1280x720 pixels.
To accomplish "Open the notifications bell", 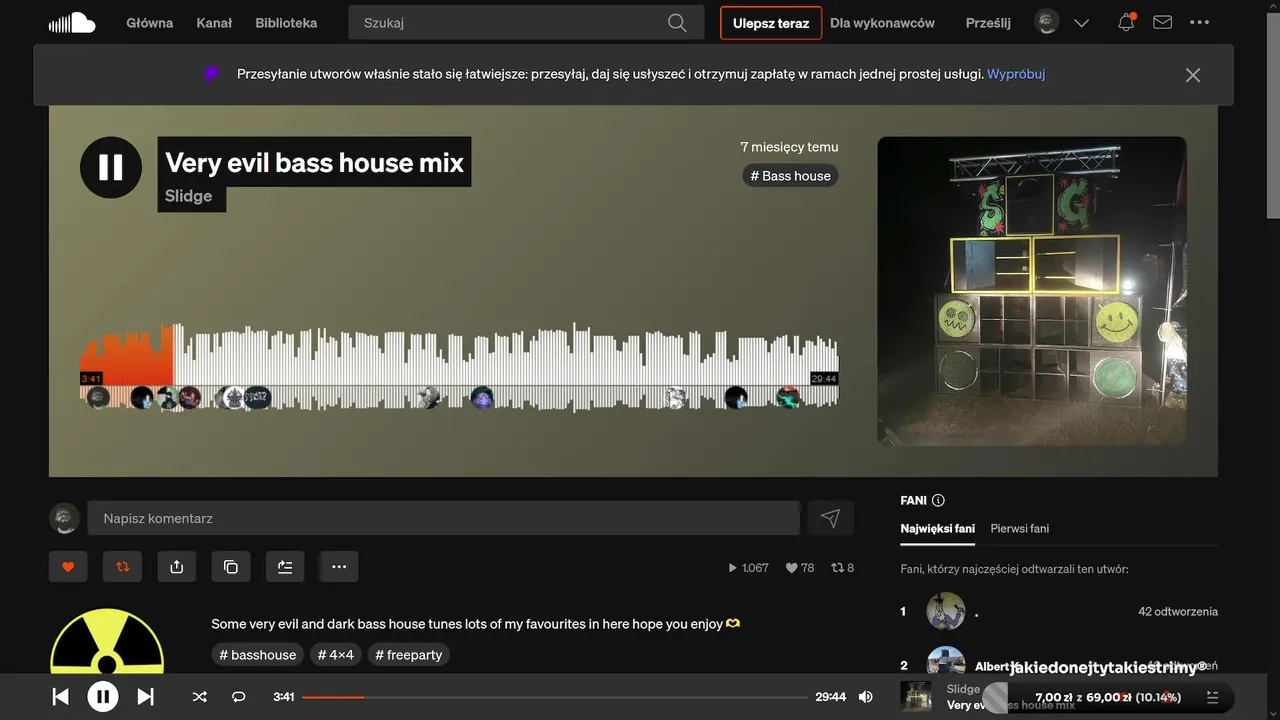I will [1126, 22].
